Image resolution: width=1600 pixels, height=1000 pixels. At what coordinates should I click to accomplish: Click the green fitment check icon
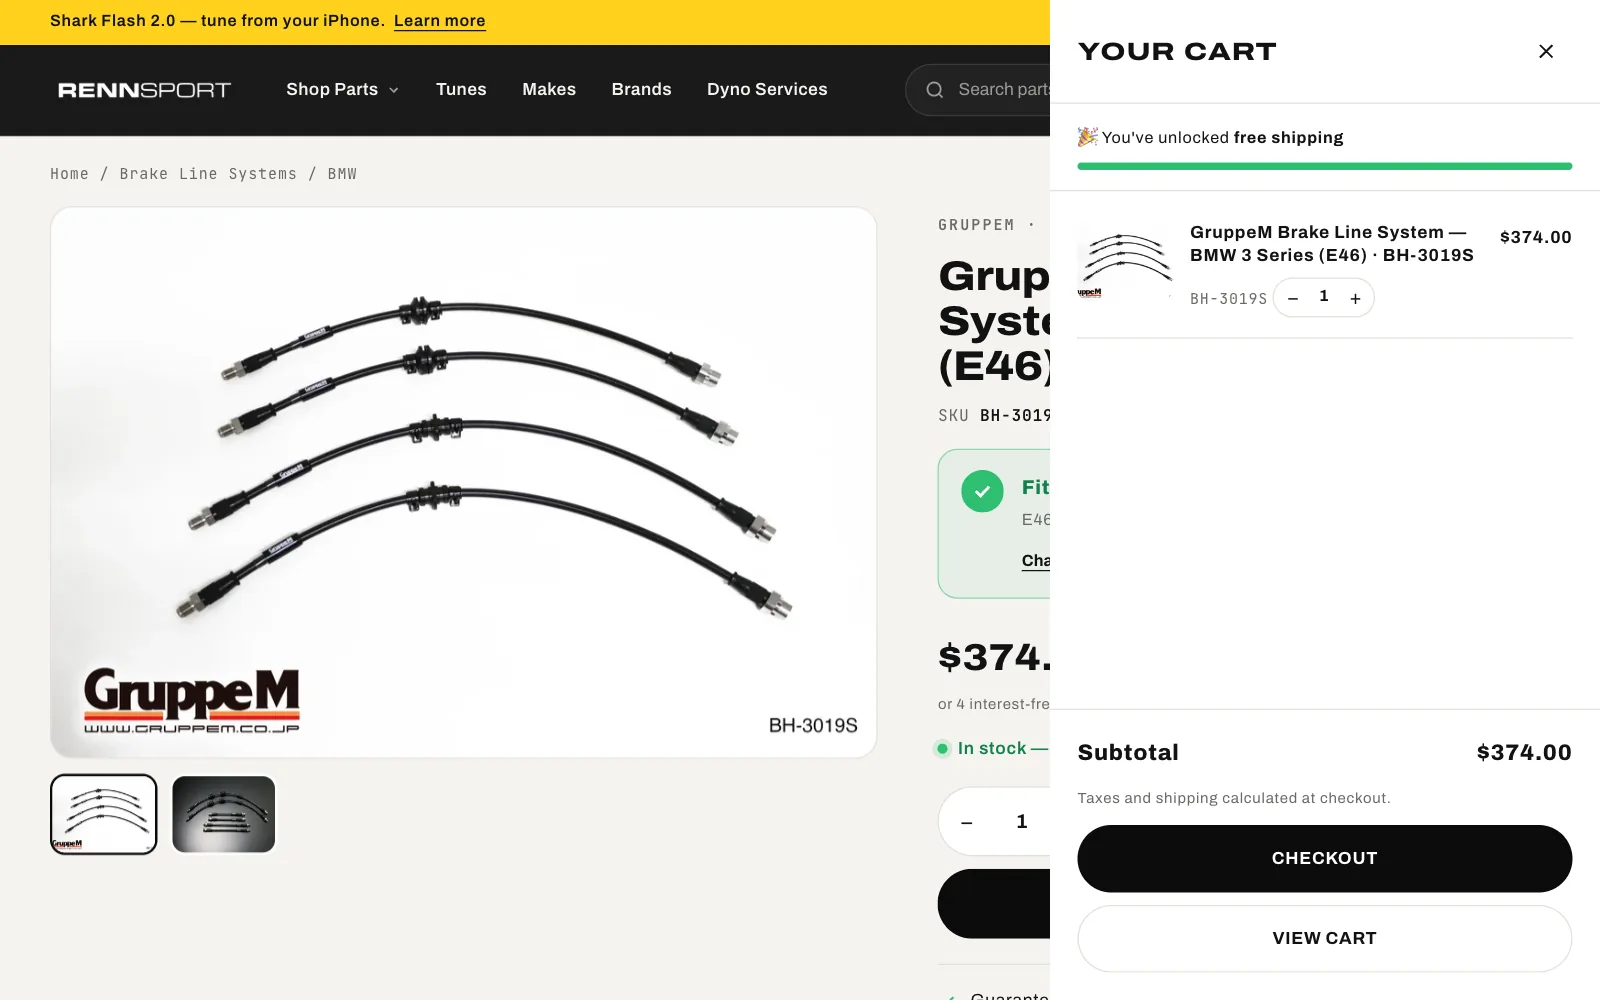pyautogui.click(x=982, y=491)
